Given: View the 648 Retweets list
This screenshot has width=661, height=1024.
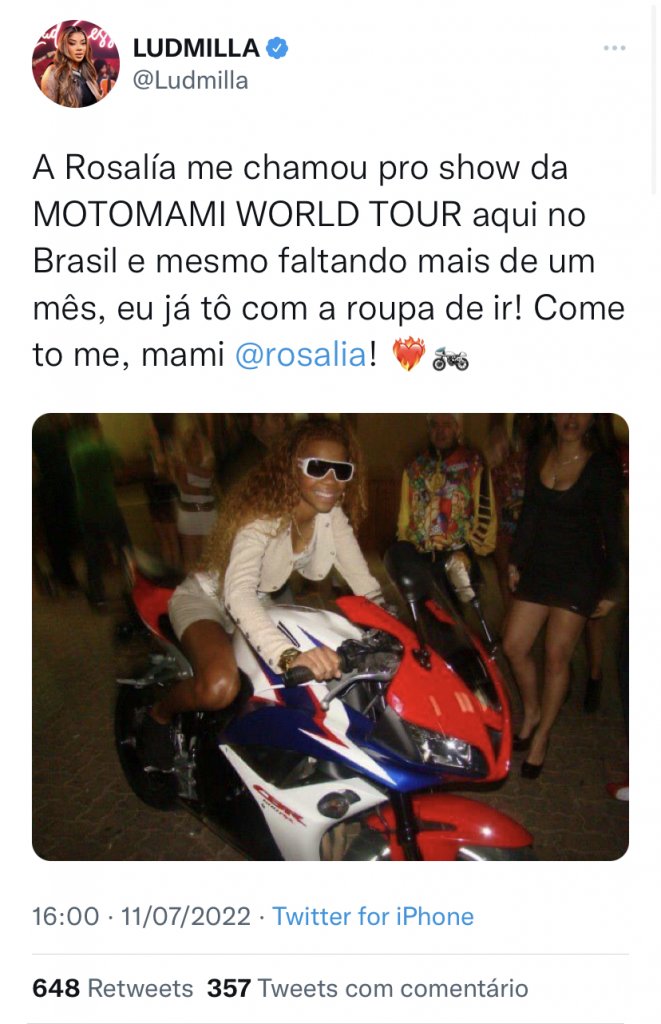Looking at the screenshot, I should 112,988.
